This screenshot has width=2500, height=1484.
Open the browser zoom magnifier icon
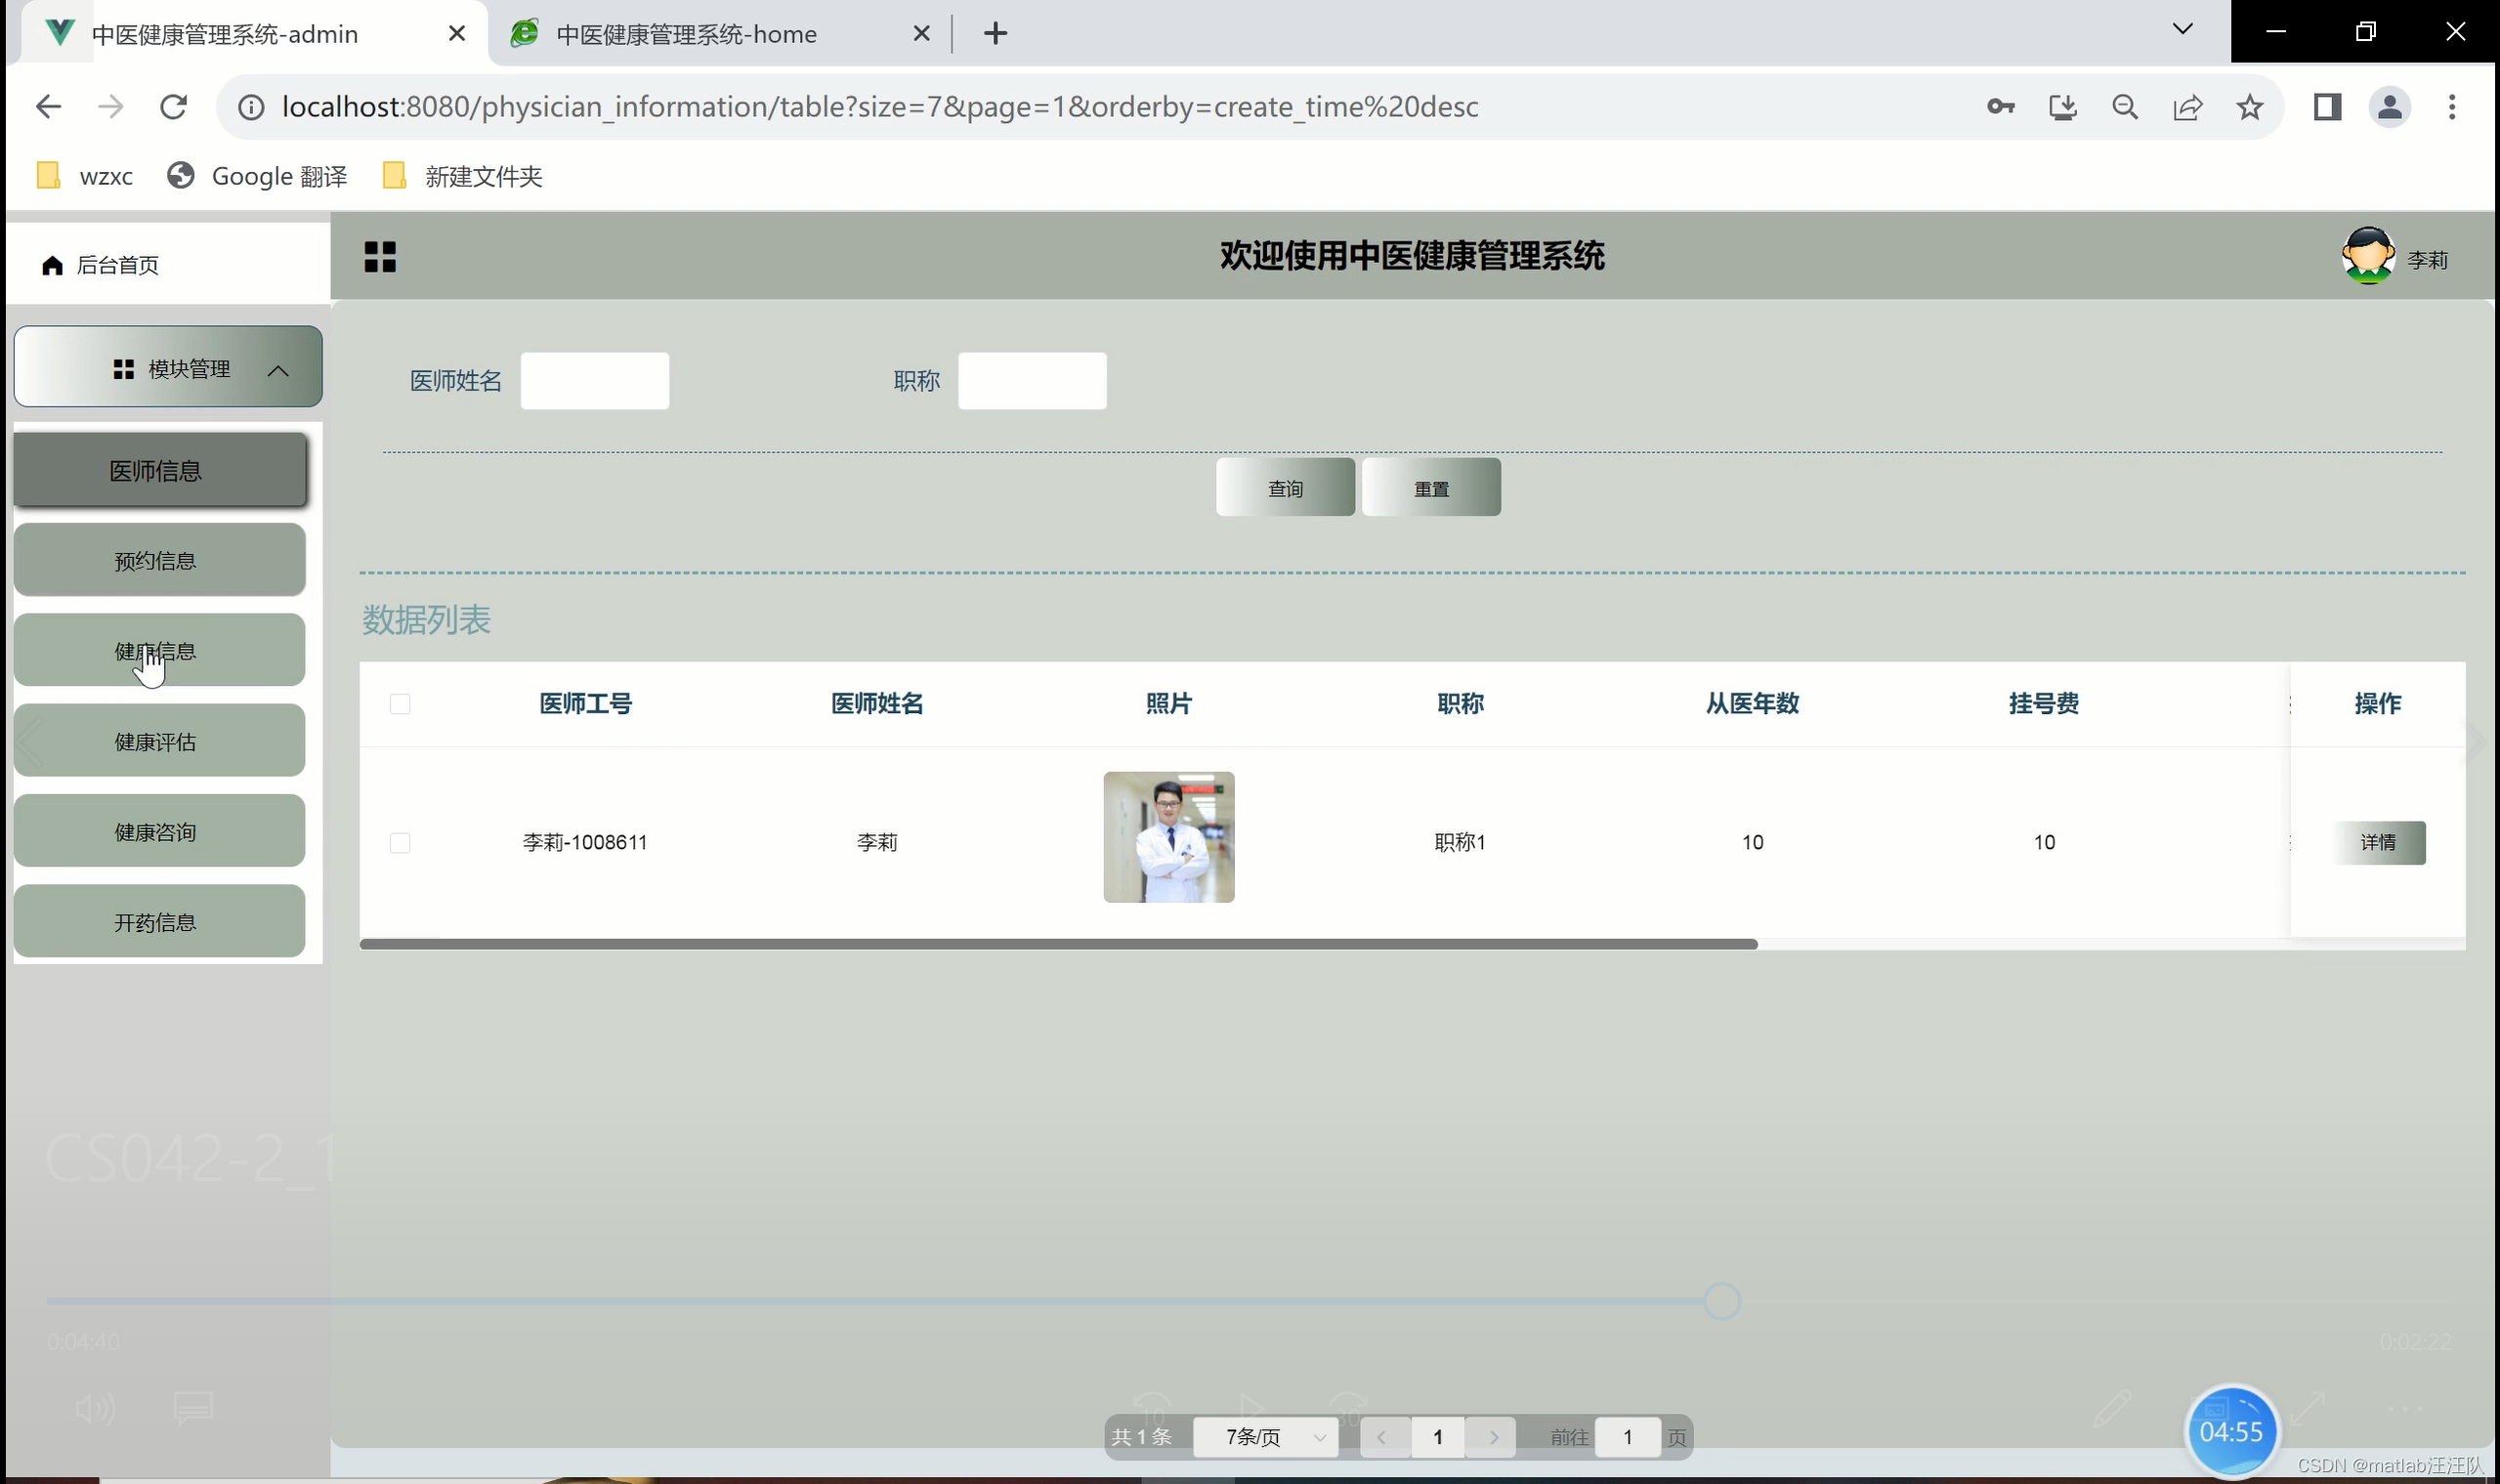pyautogui.click(x=2125, y=107)
